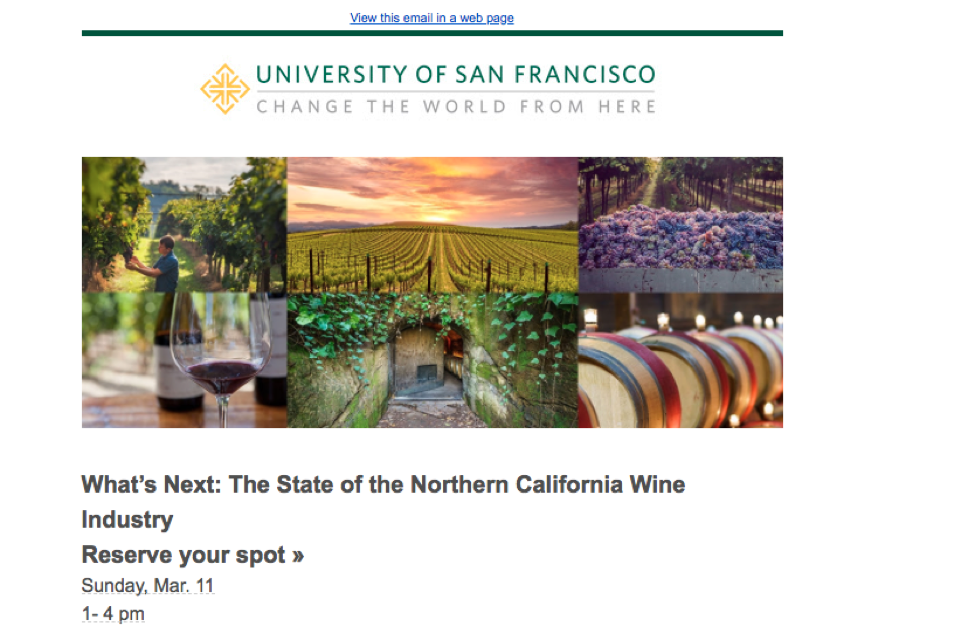Click the sun on the vineyard horizon
Image resolution: width=975 pixels, height=633 pixels.
[437, 216]
